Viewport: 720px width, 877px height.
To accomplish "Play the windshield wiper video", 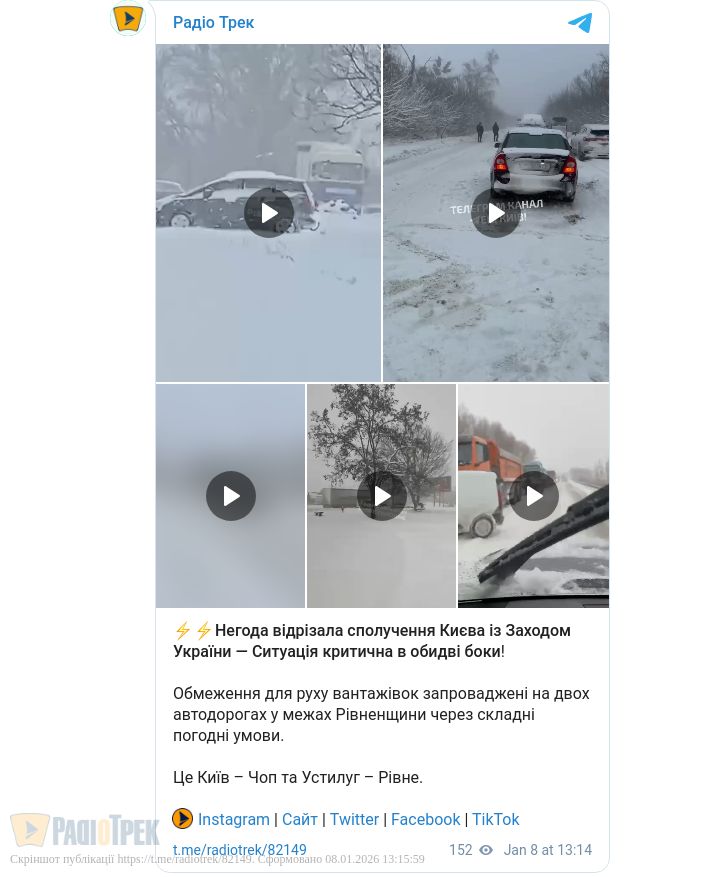I will click(x=533, y=496).
